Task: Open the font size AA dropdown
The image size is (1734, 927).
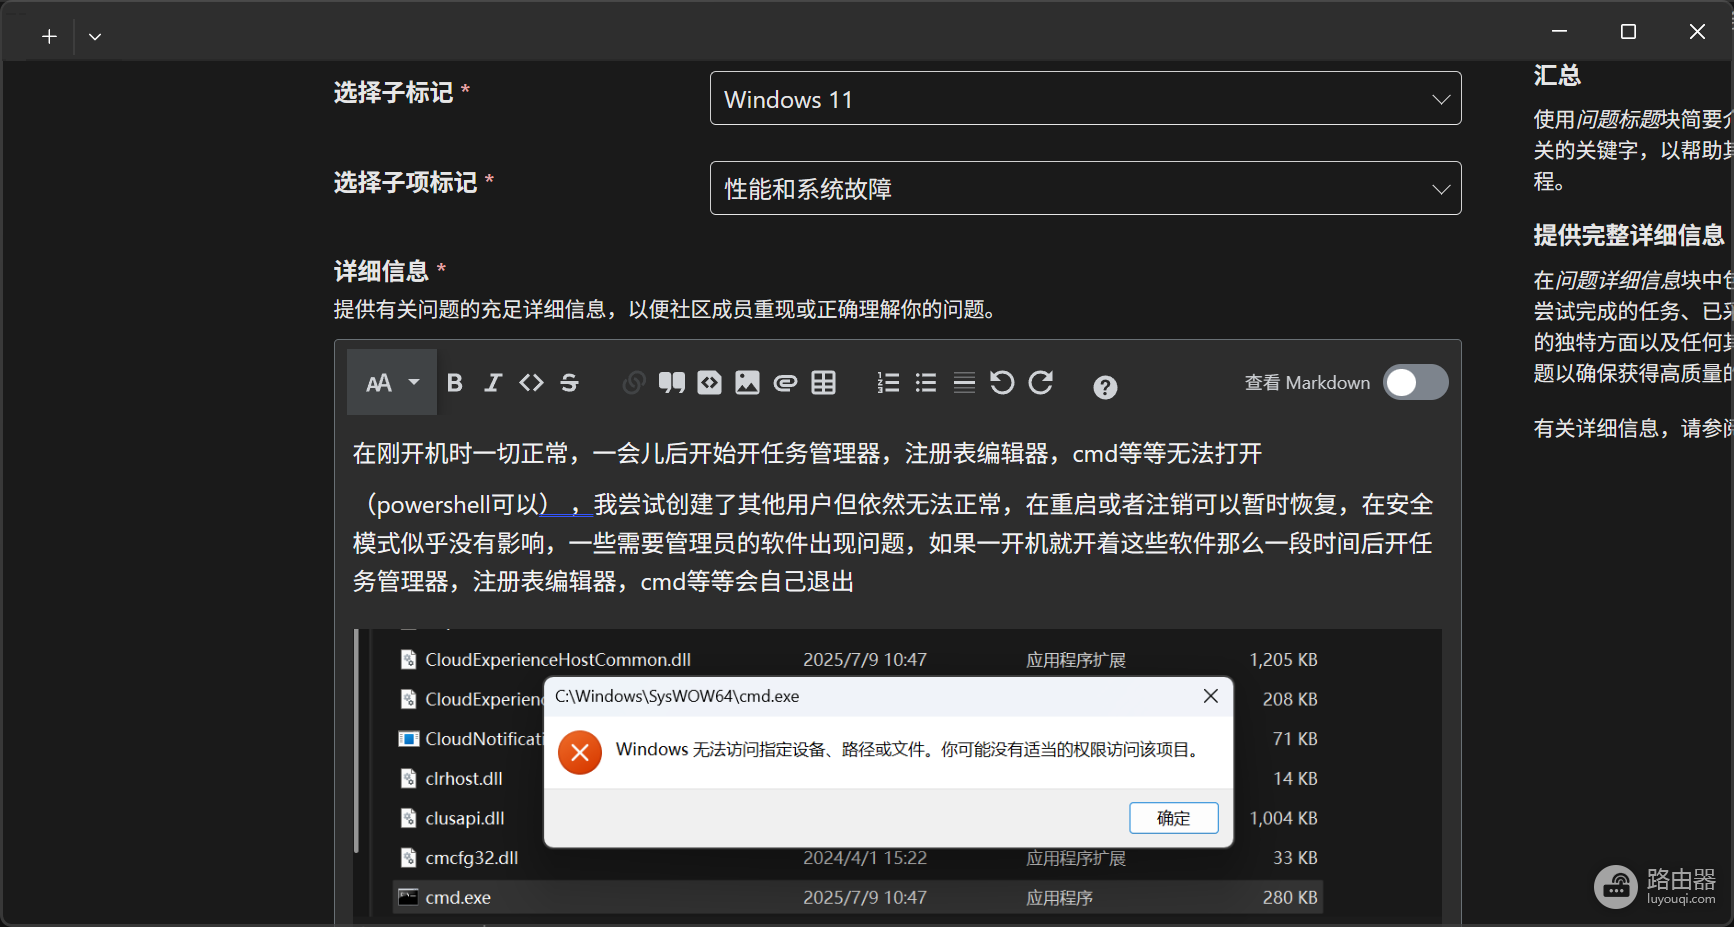Action: 392,383
